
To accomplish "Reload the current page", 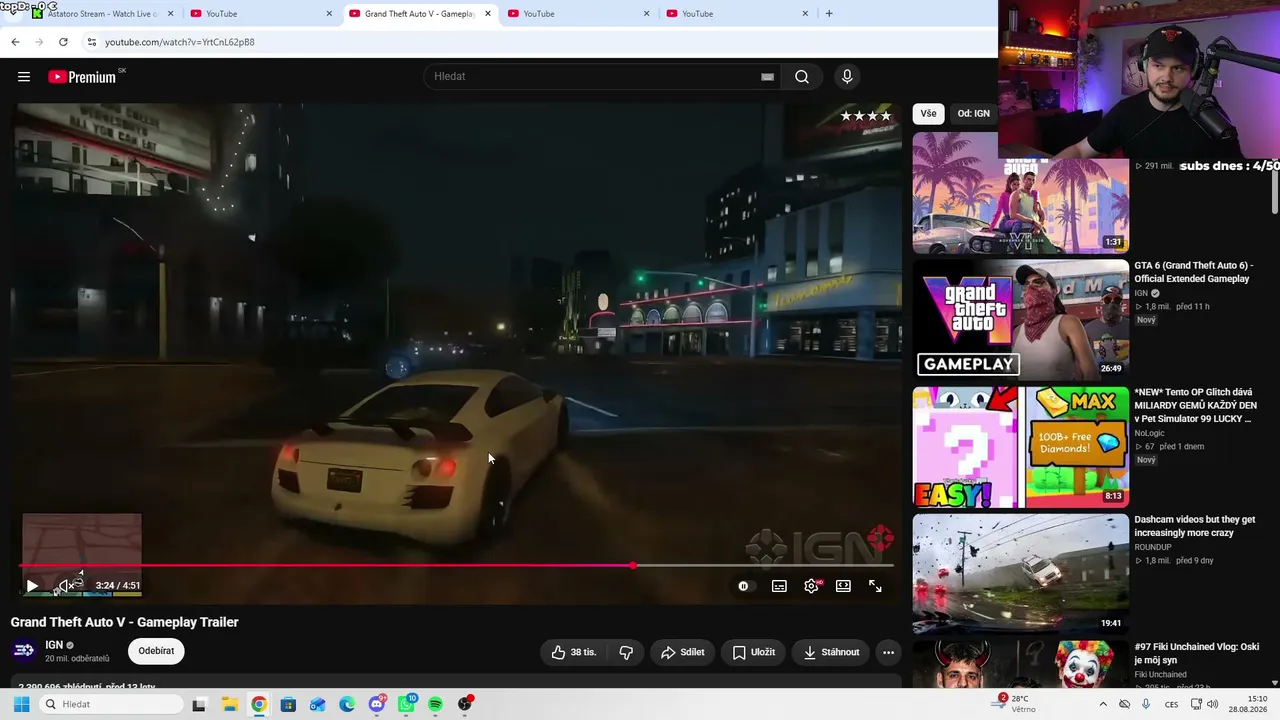I will pos(63,42).
